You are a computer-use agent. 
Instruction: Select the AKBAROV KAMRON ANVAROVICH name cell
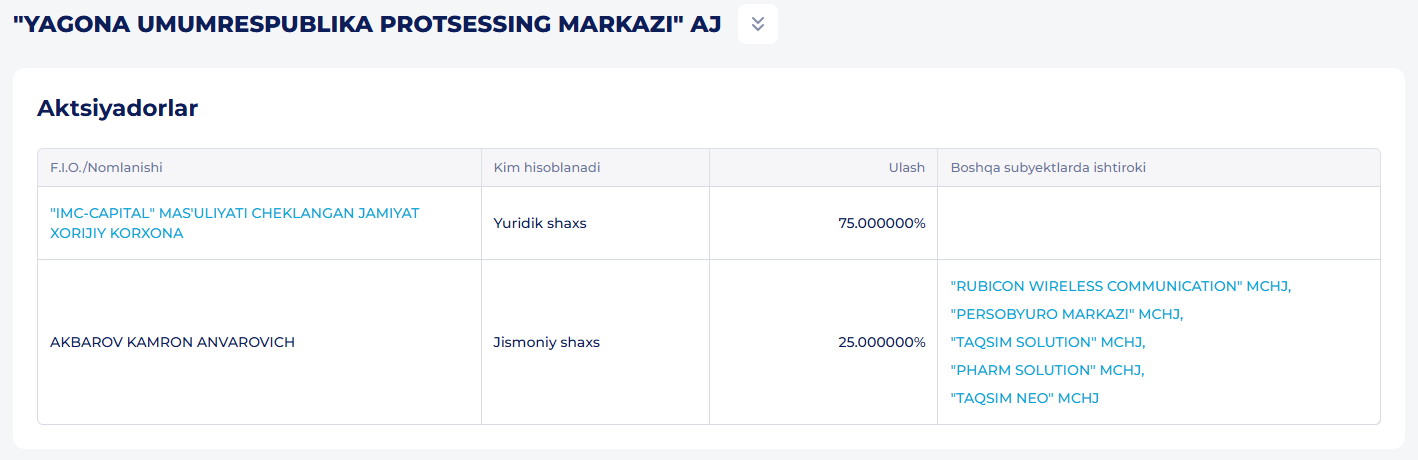(172, 342)
